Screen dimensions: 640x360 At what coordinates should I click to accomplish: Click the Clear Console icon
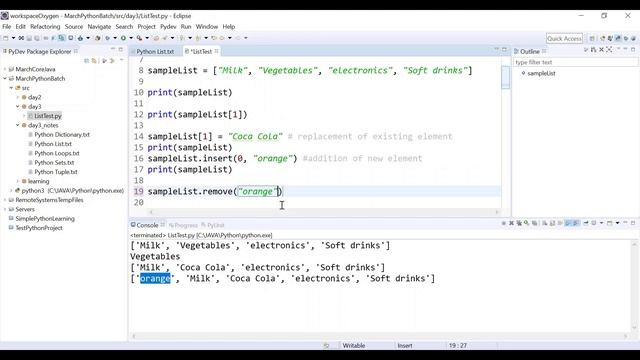tap(545, 223)
